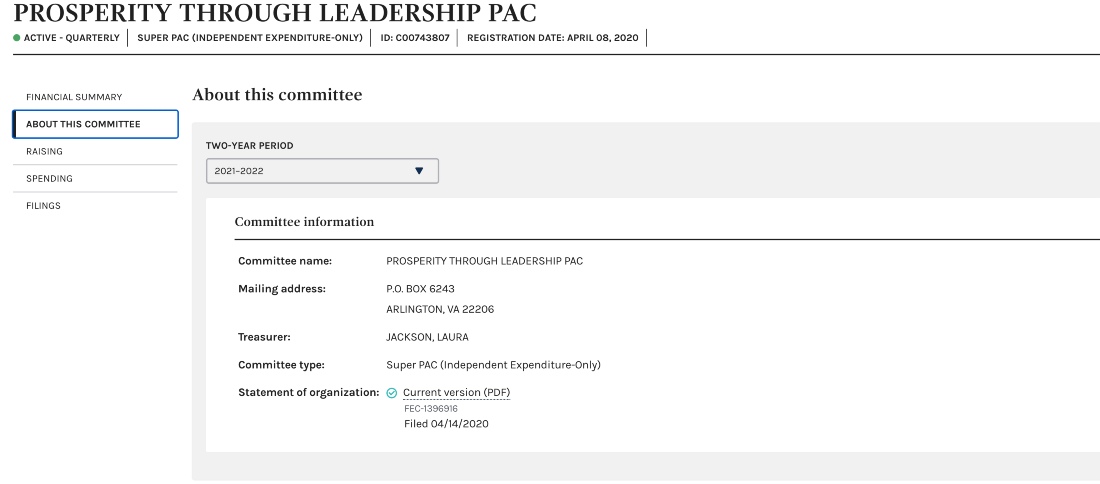This screenshot has width=1100, height=484.
Task: Click Super PAC (Independent Expenditure-Only) header label
Action: click(x=250, y=38)
